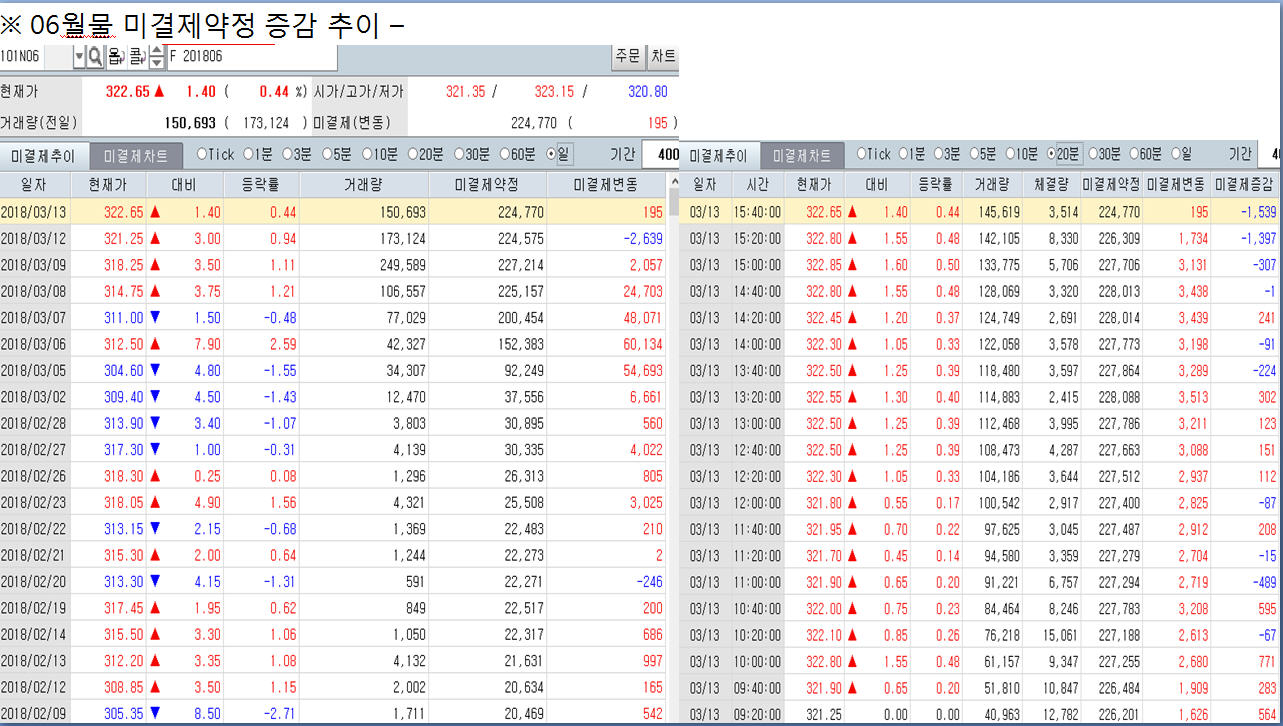Click the F 201806 contract name field
Viewport: 1283px width, 726px height.
[x=252, y=57]
